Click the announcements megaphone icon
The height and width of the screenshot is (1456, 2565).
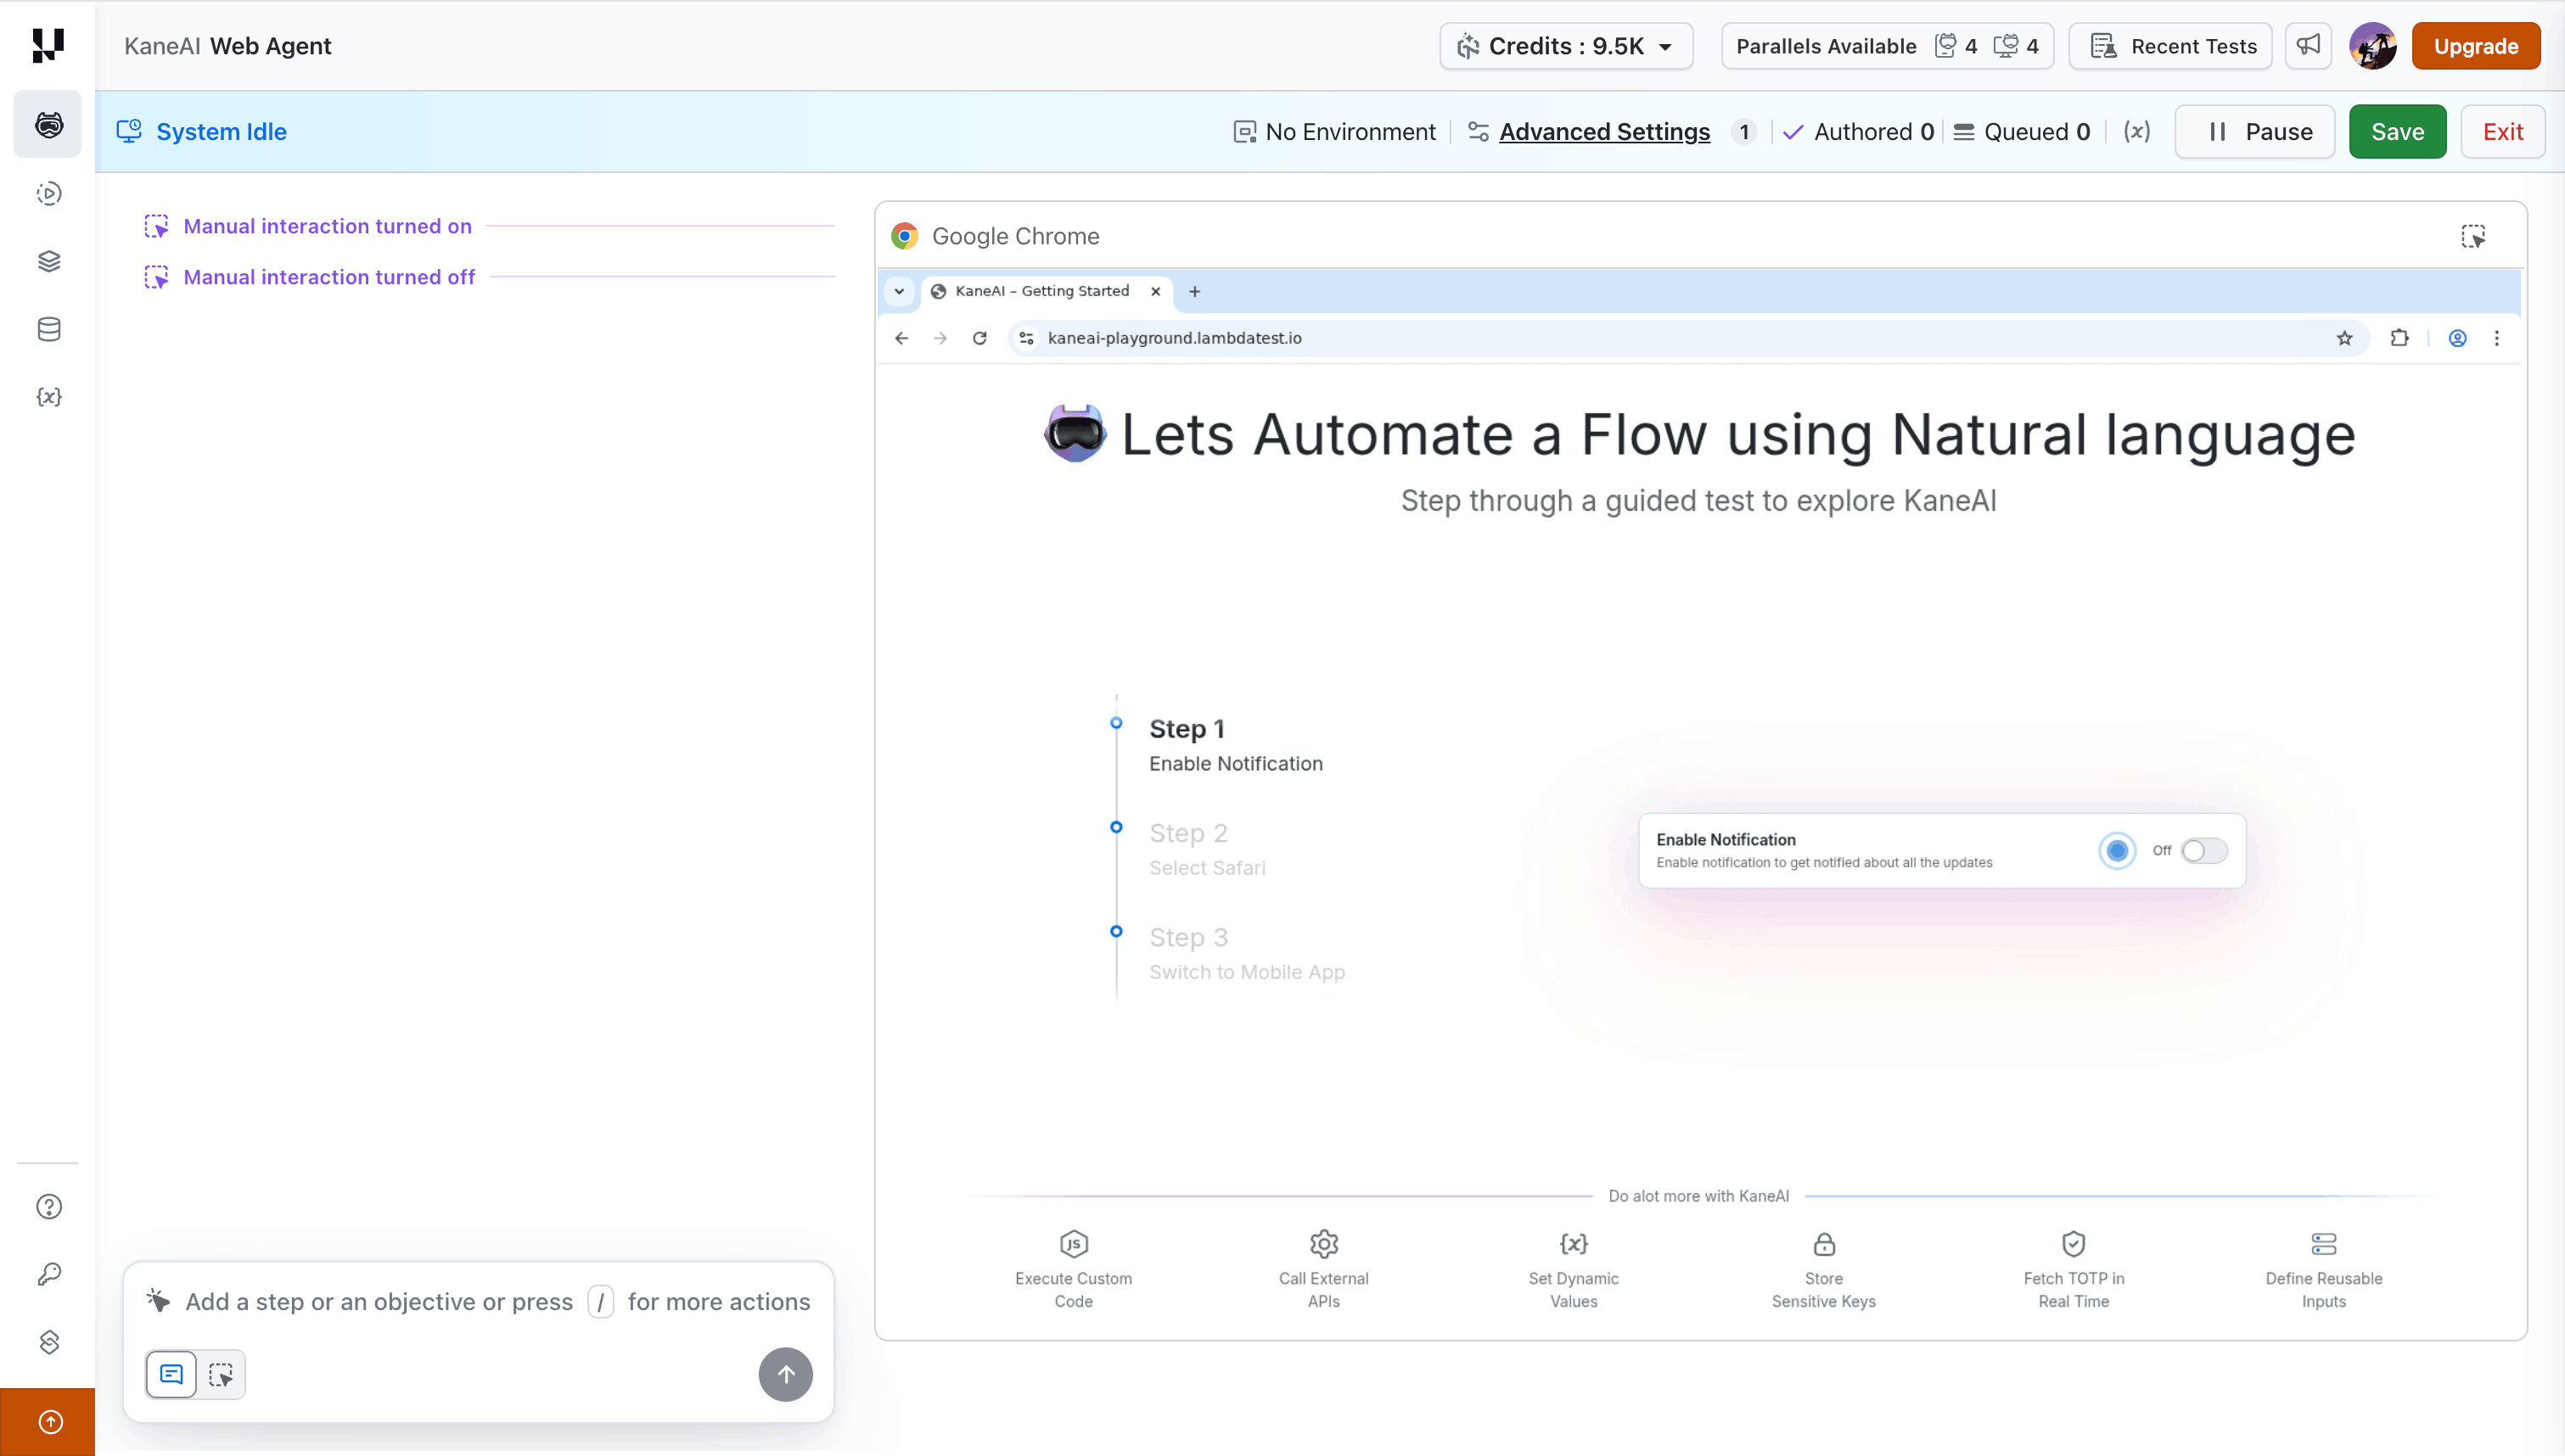(2308, 46)
